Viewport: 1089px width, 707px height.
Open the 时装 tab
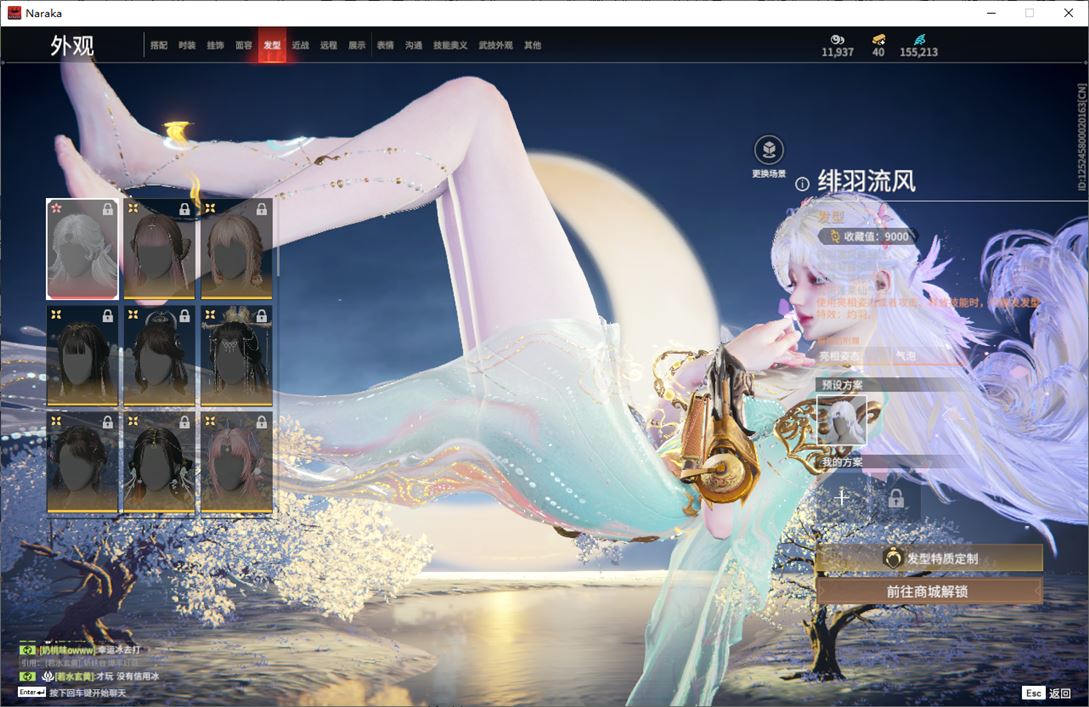coord(187,45)
